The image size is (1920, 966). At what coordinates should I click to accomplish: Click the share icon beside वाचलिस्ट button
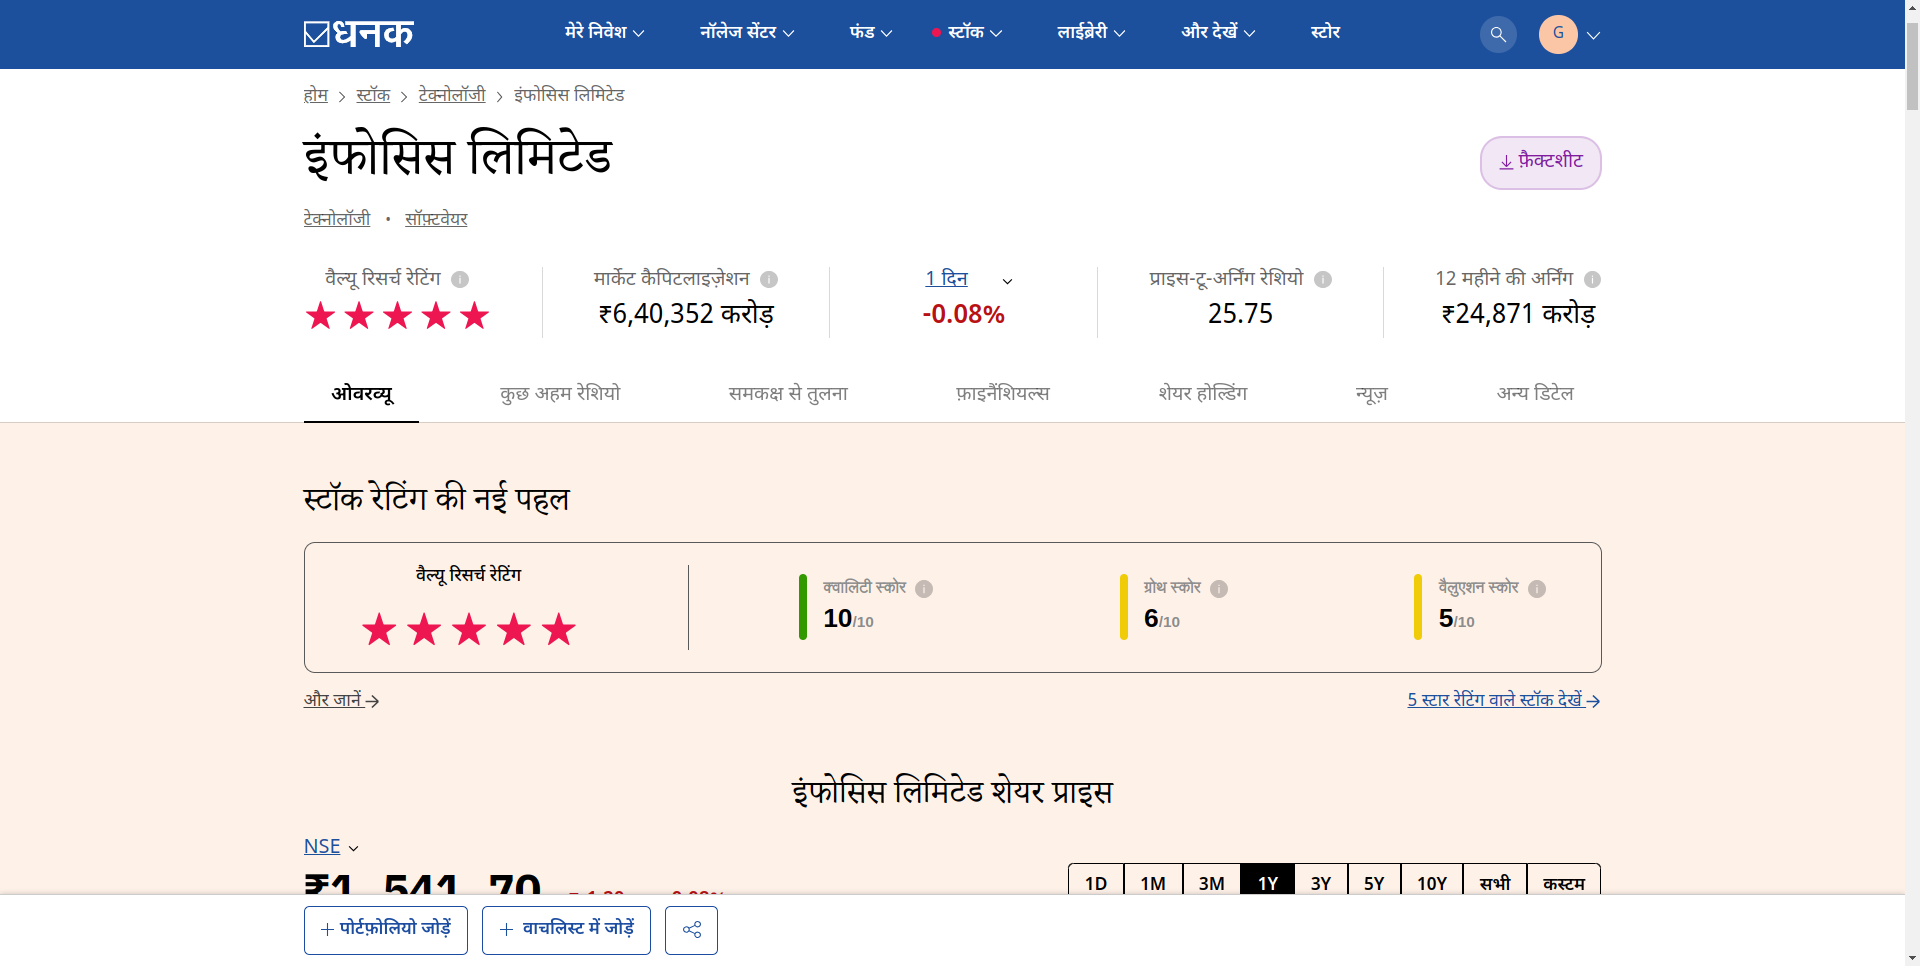coord(691,930)
